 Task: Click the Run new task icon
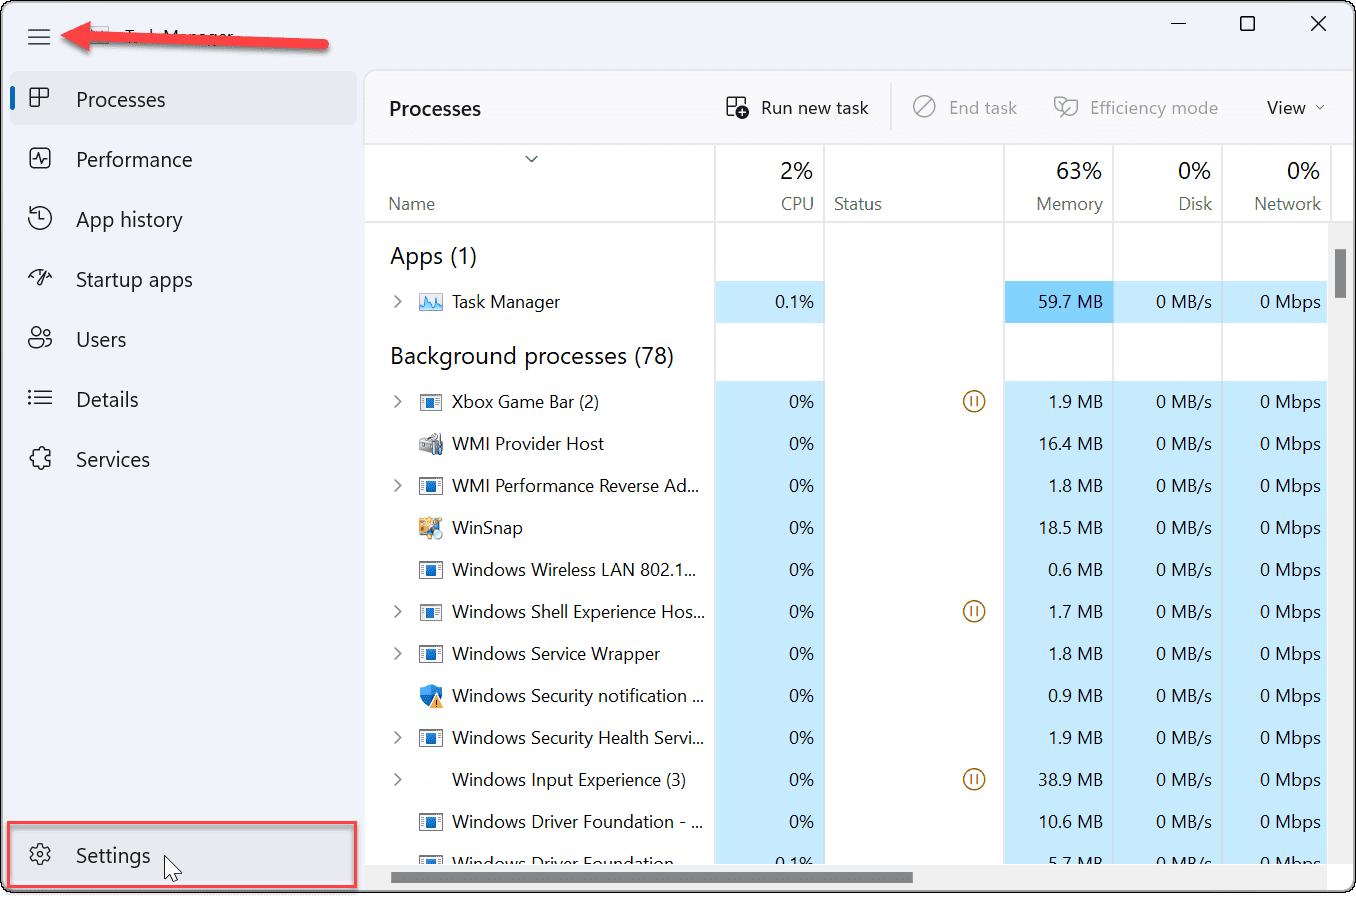(x=737, y=108)
